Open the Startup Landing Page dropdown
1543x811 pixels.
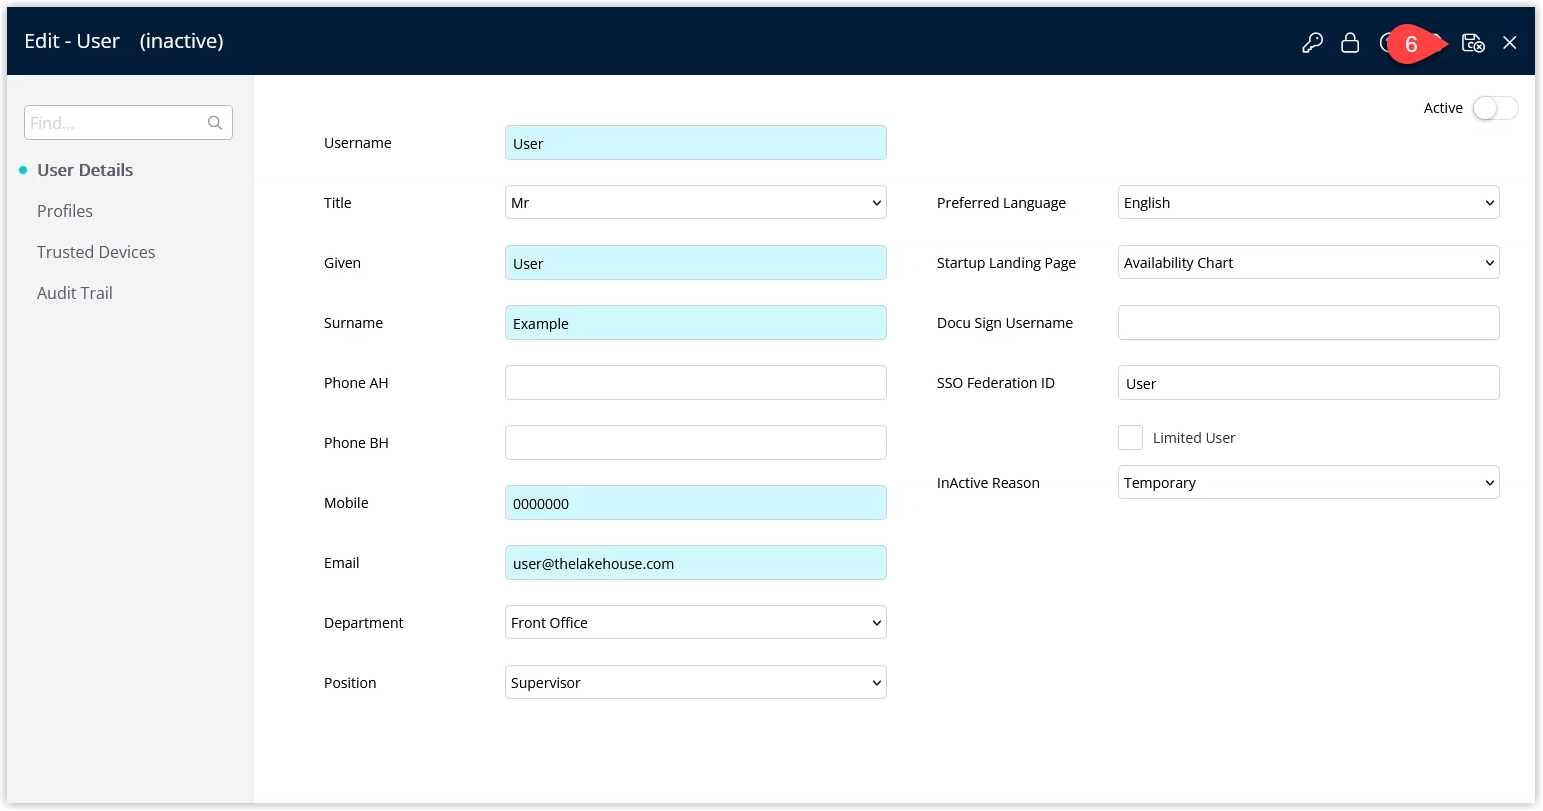1309,262
